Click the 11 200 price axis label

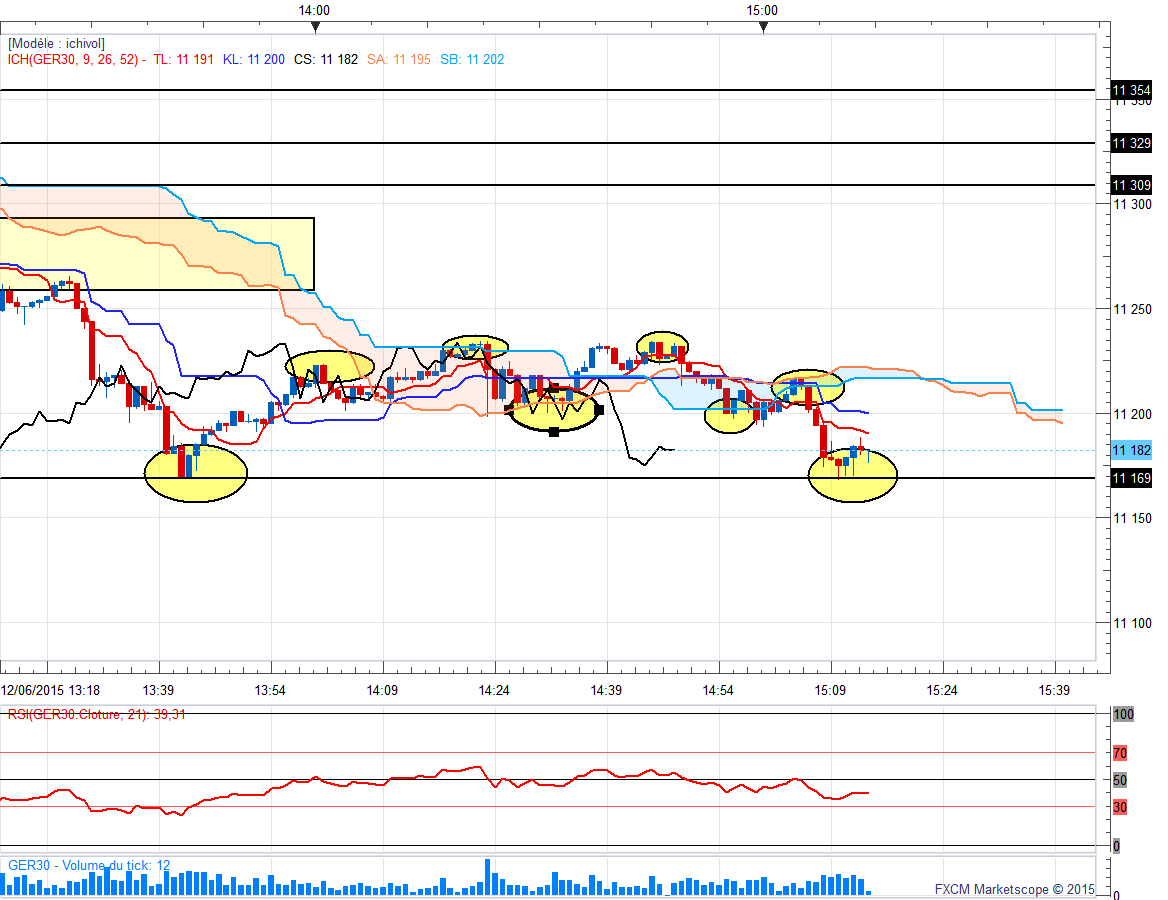pos(1132,414)
